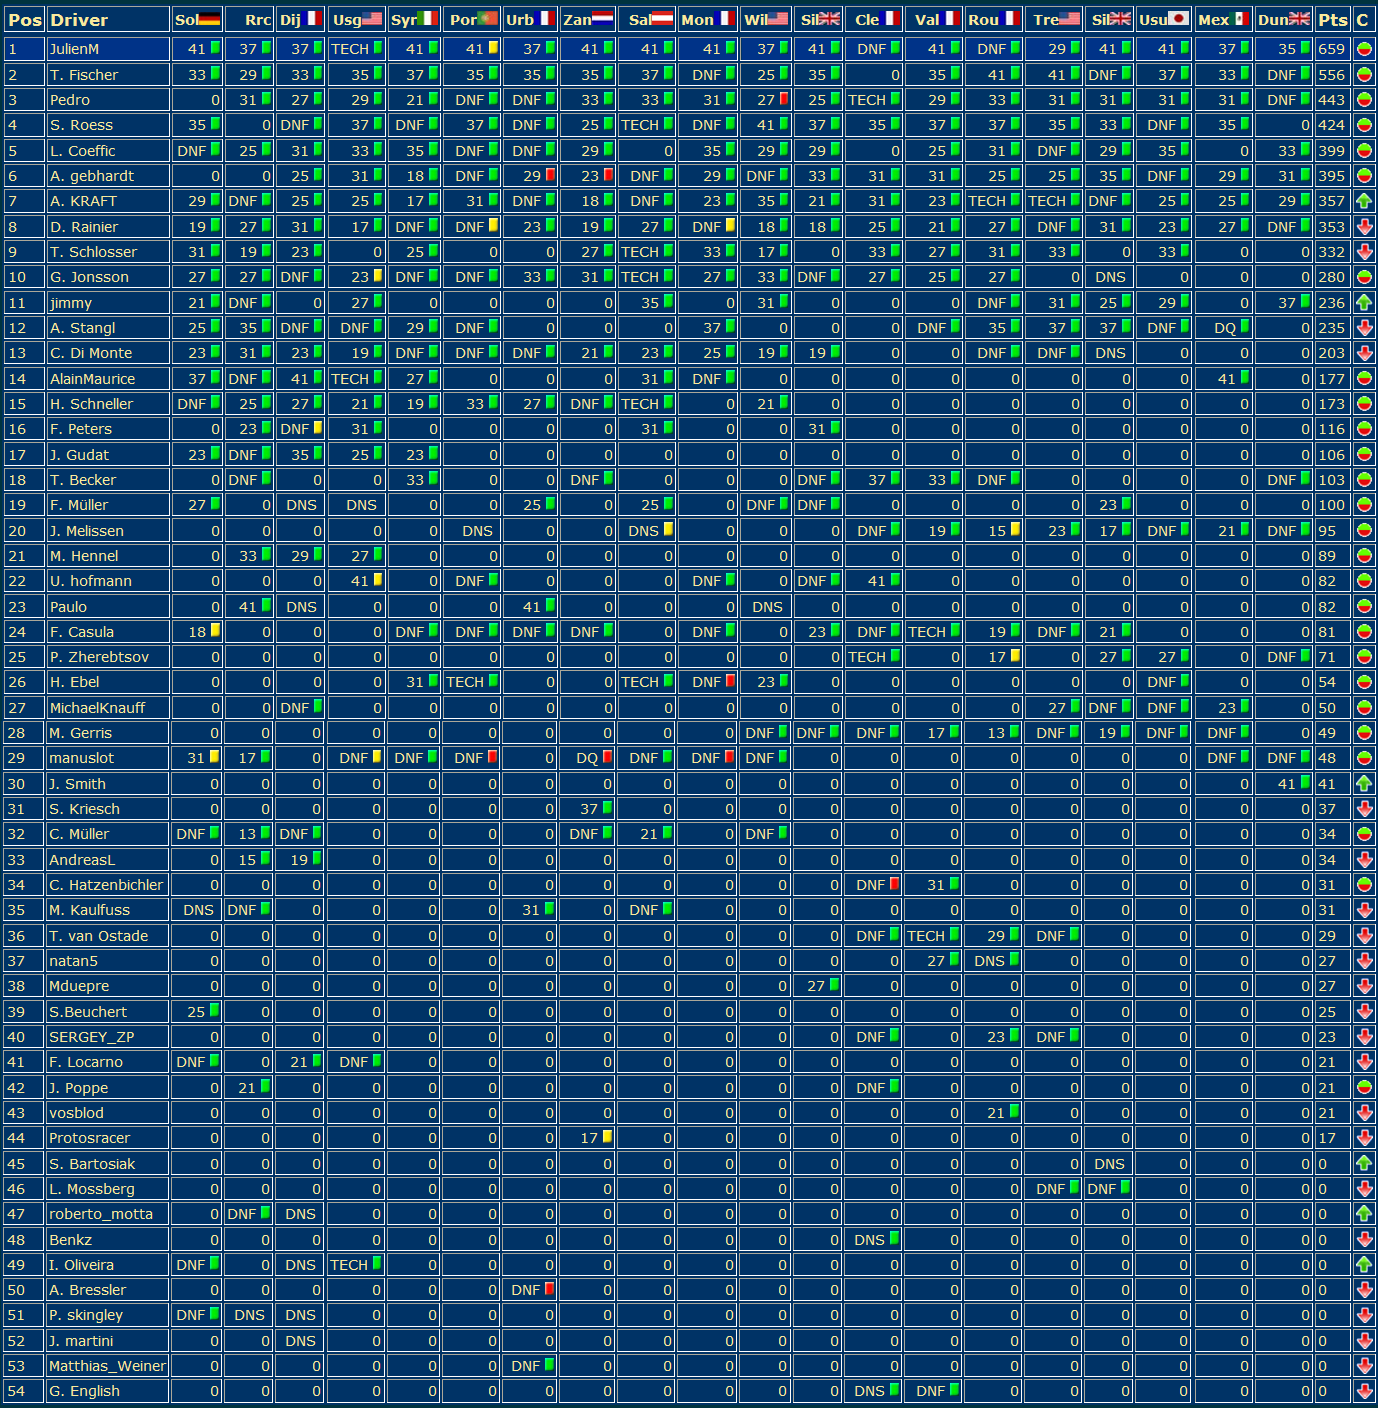
Task: Open driver C. Hatzenbichler's name
Action: pyautogui.click(x=106, y=885)
